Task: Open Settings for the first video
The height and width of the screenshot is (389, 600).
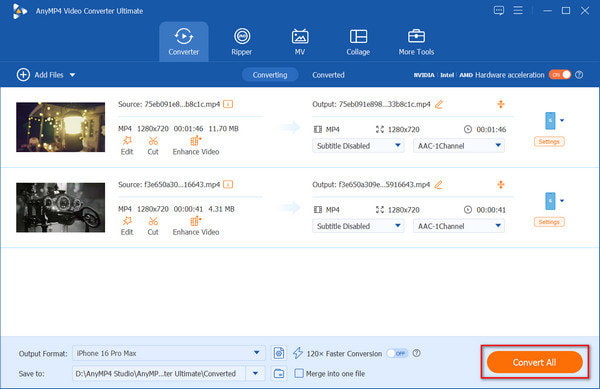Action: coord(549,142)
